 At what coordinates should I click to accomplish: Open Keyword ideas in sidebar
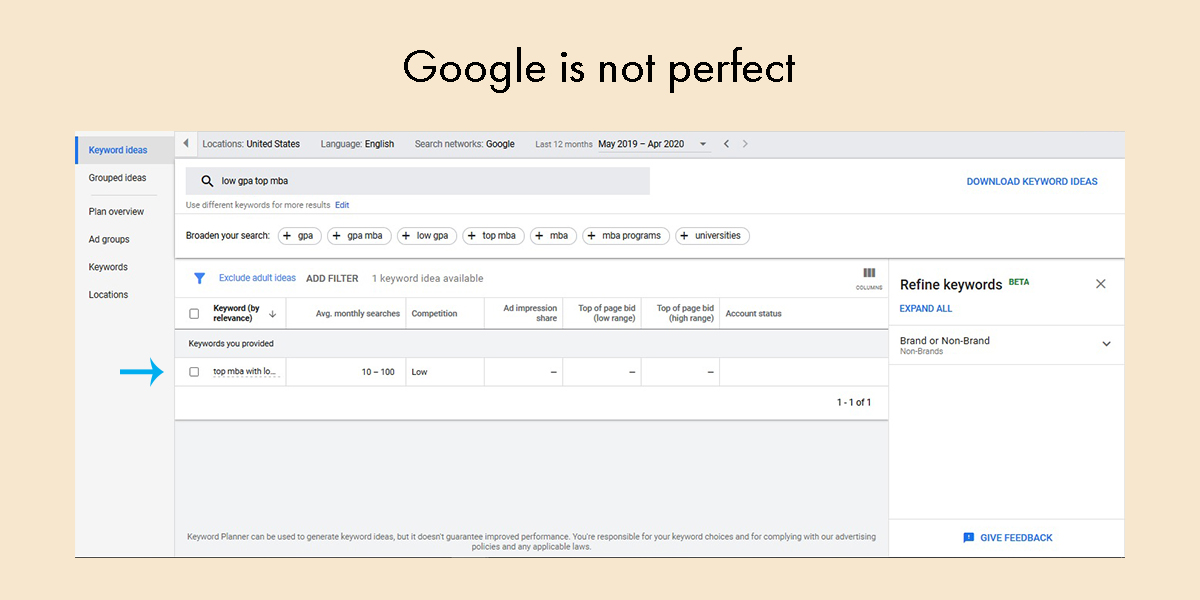[118, 150]
